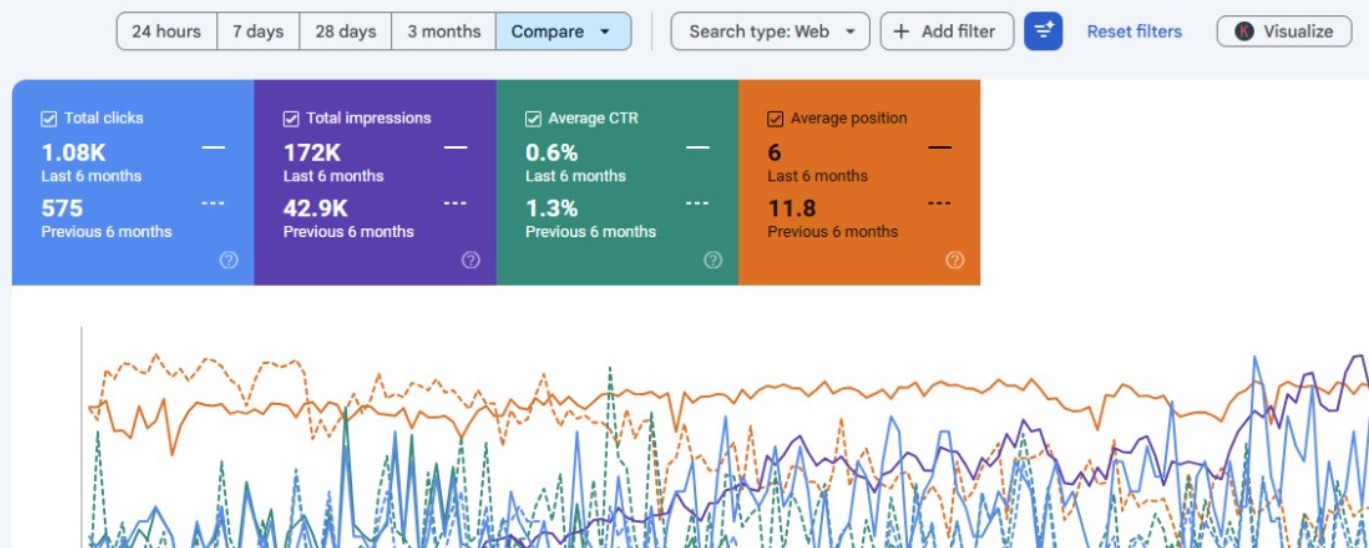Open help icon on Average CTR card
The width and height of the screenshot is (1369, 548).
pyautogui.click(x=713, y=260)
